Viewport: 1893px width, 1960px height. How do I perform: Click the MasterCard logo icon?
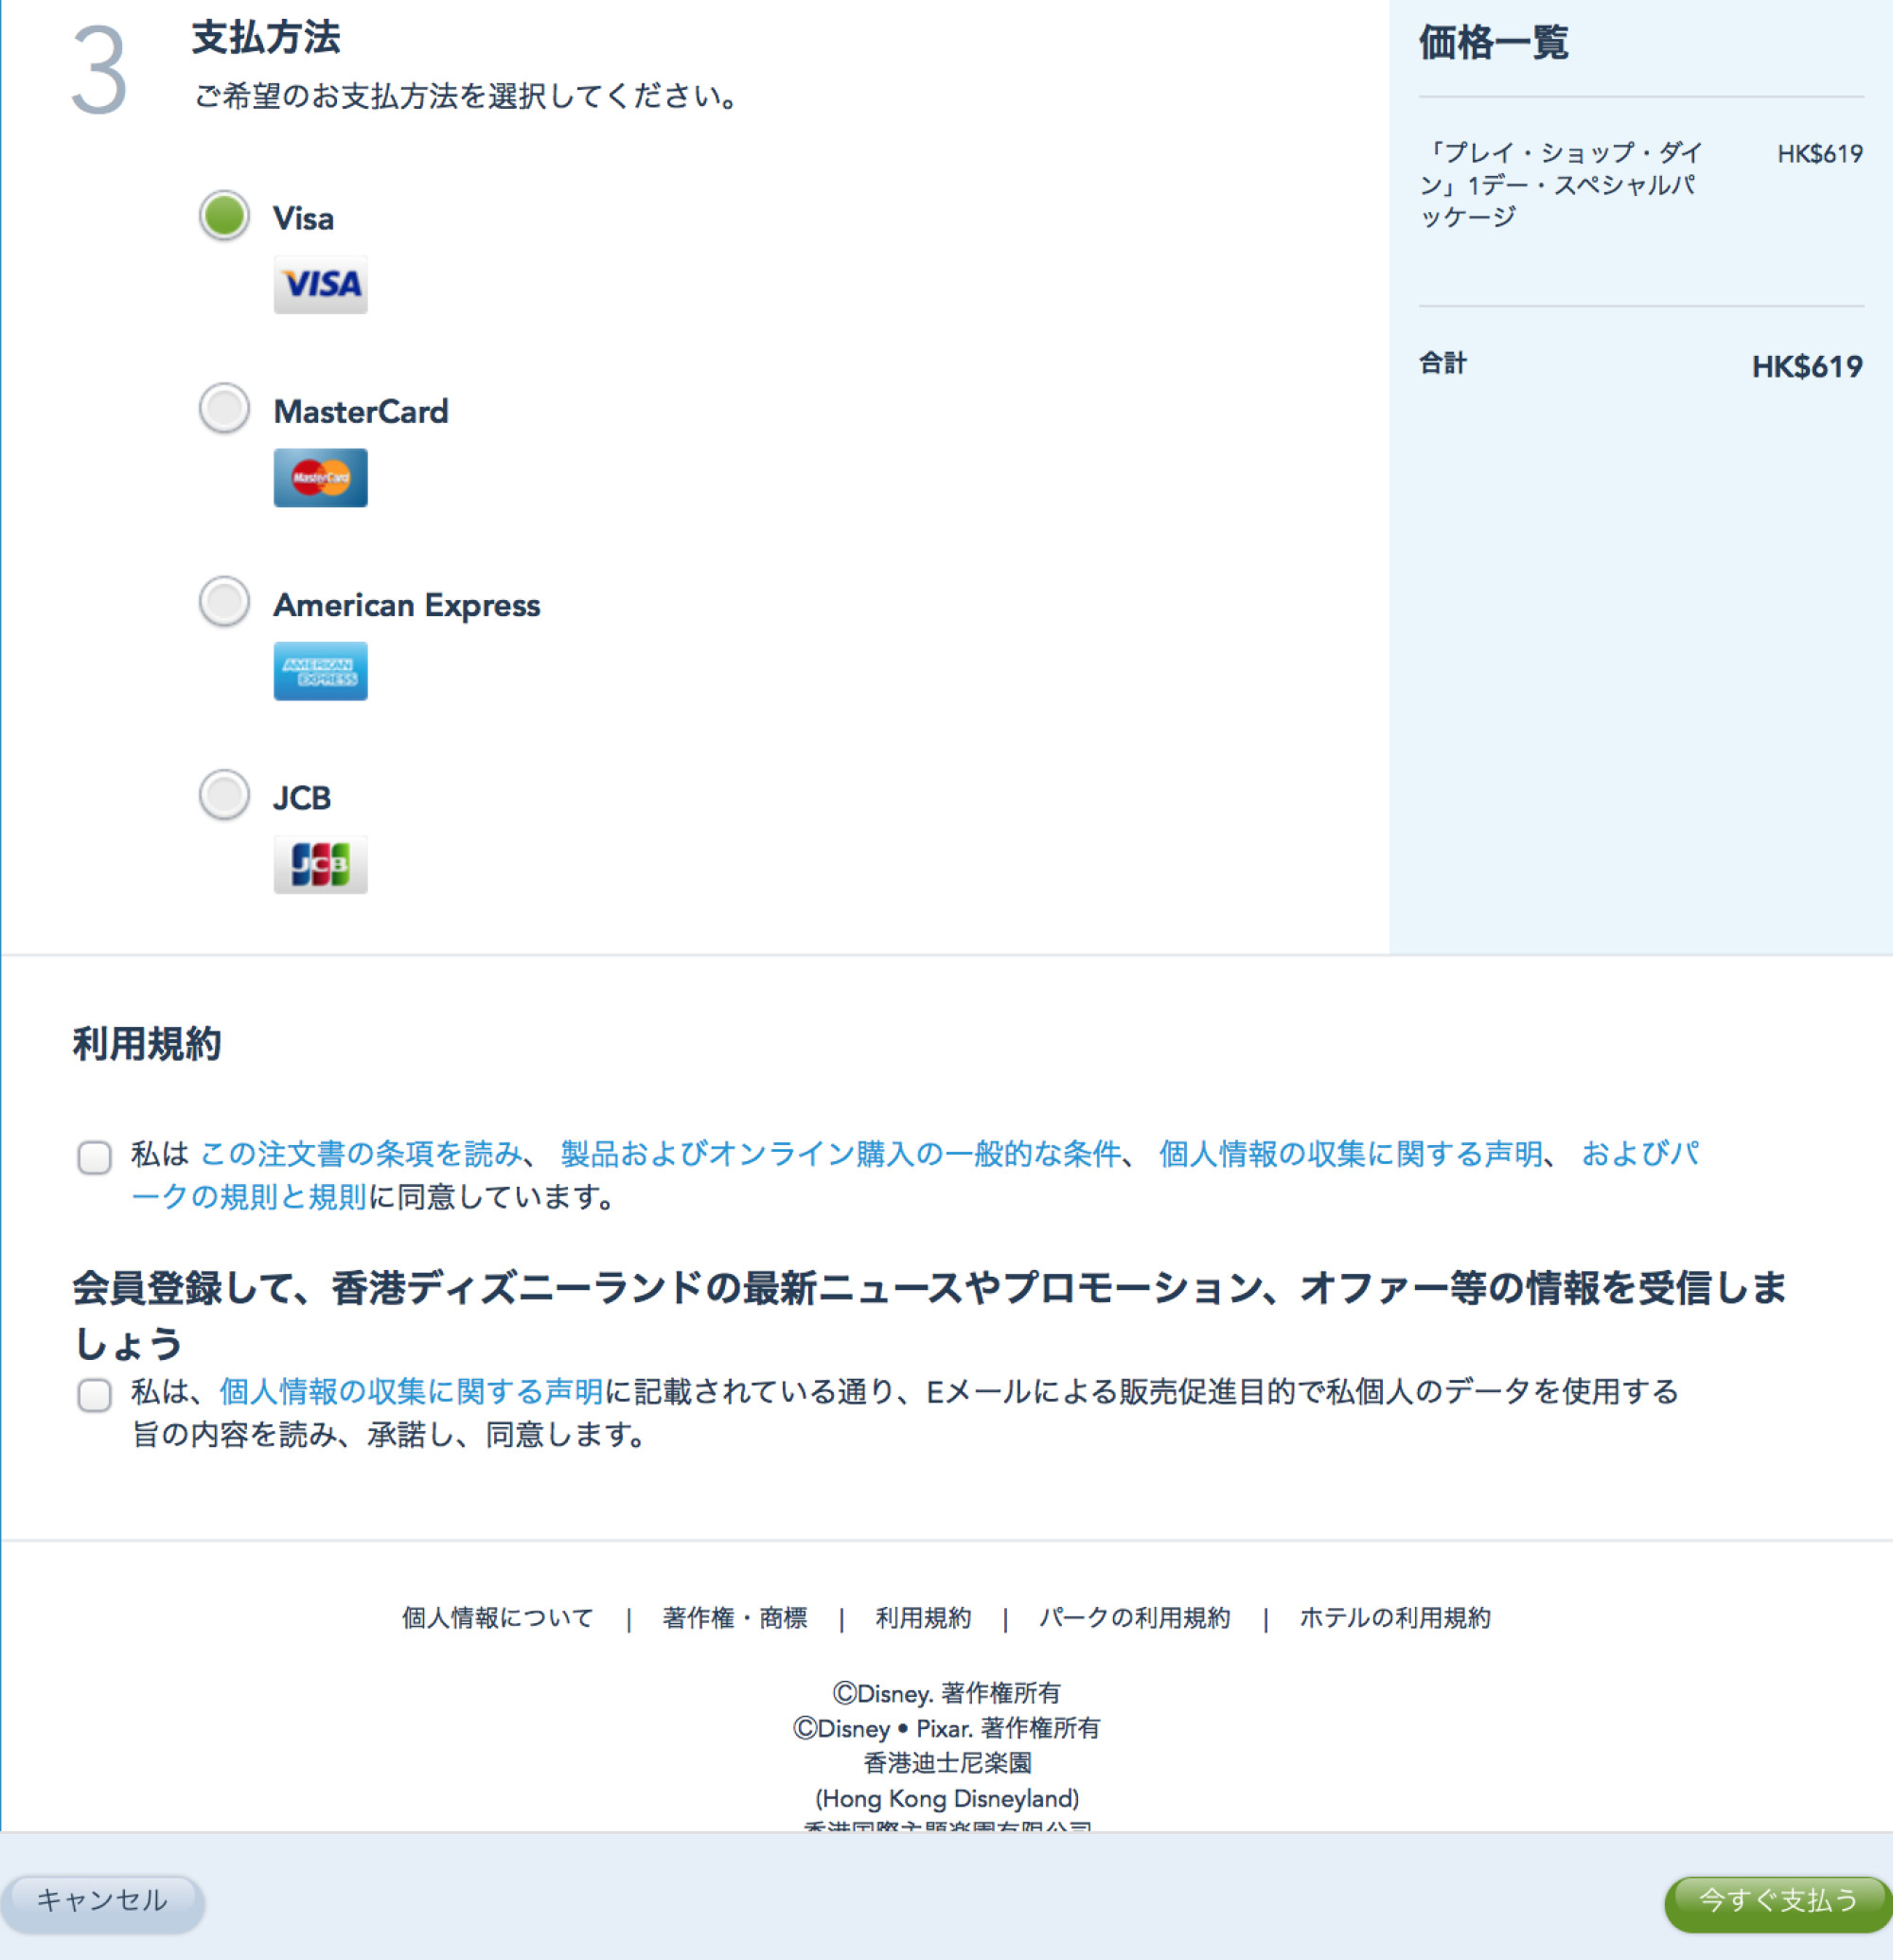pos(318,478)
